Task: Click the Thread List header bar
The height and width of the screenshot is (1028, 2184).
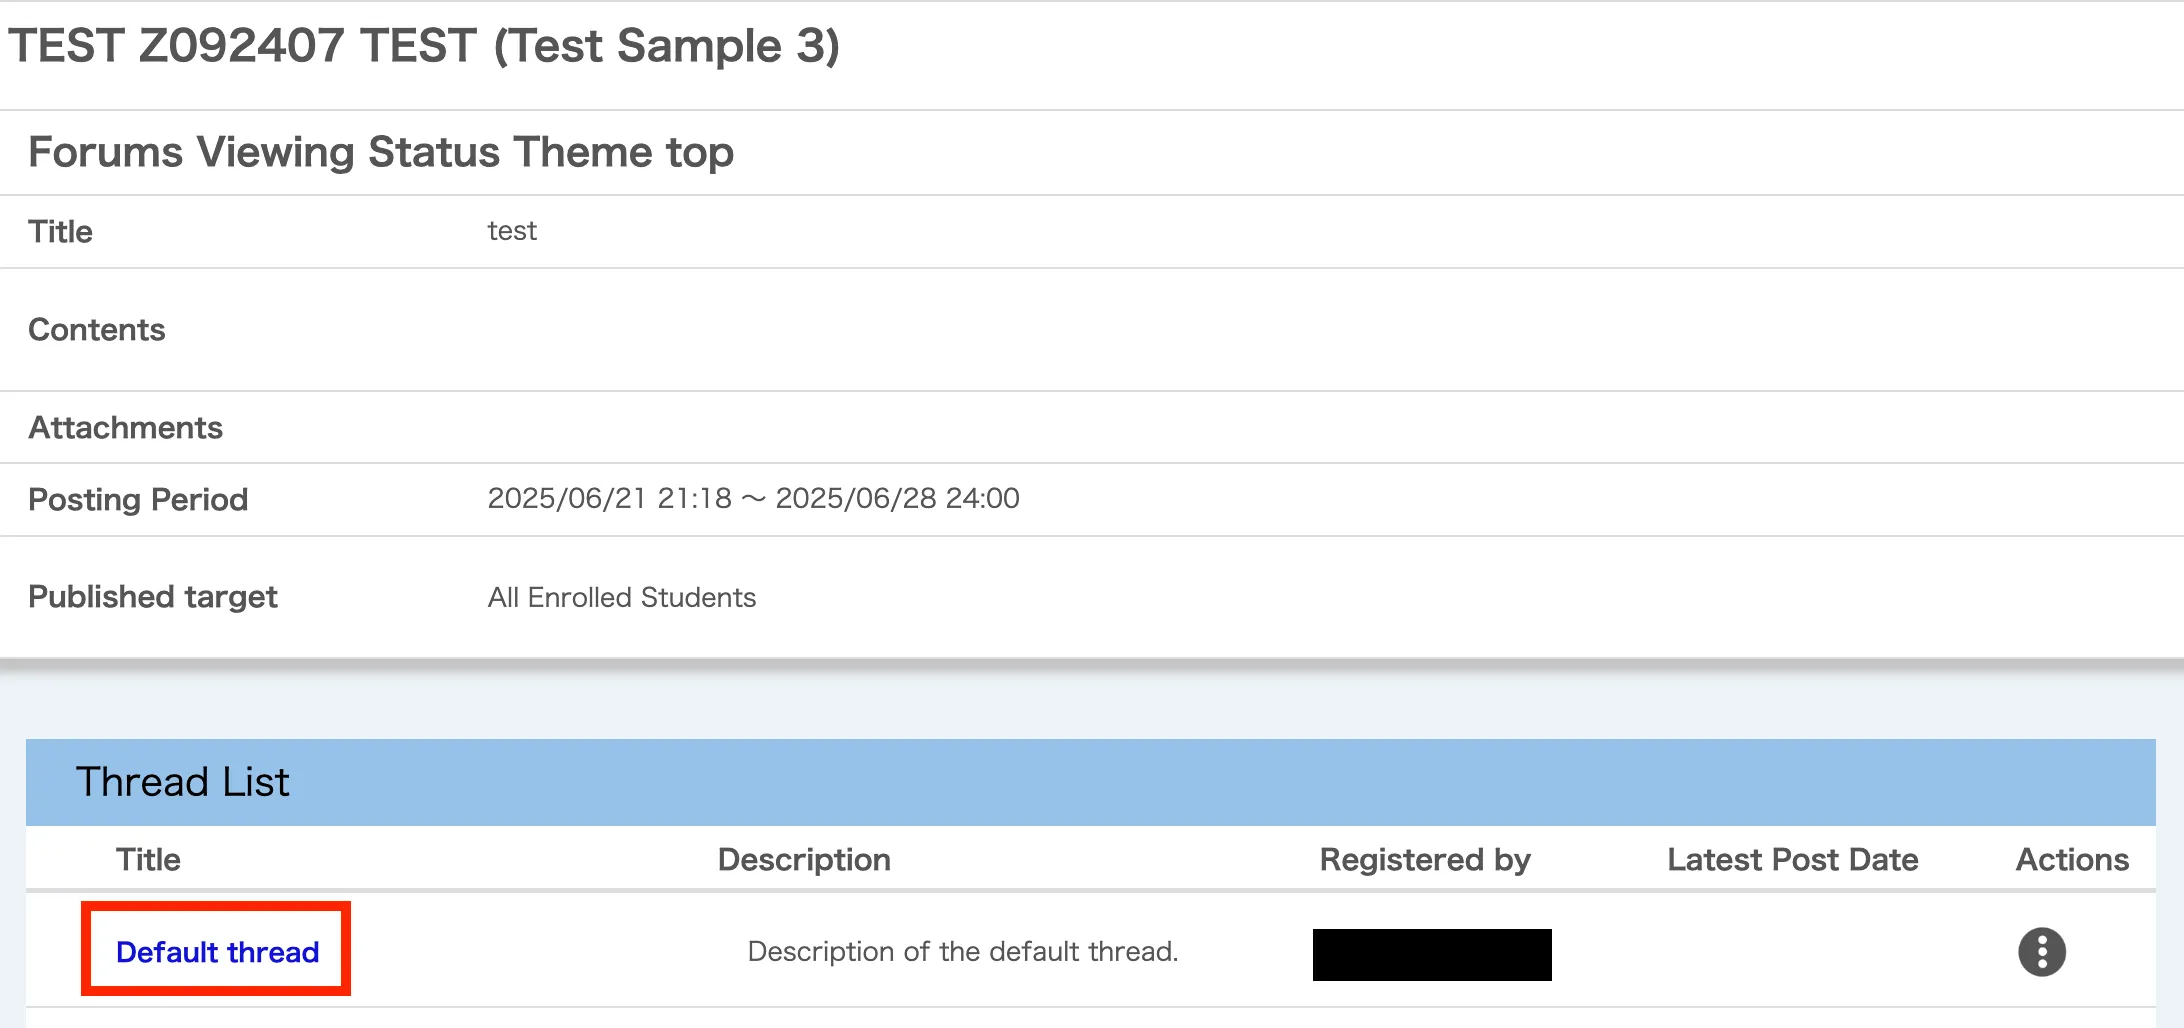Action: [1090, 782]
